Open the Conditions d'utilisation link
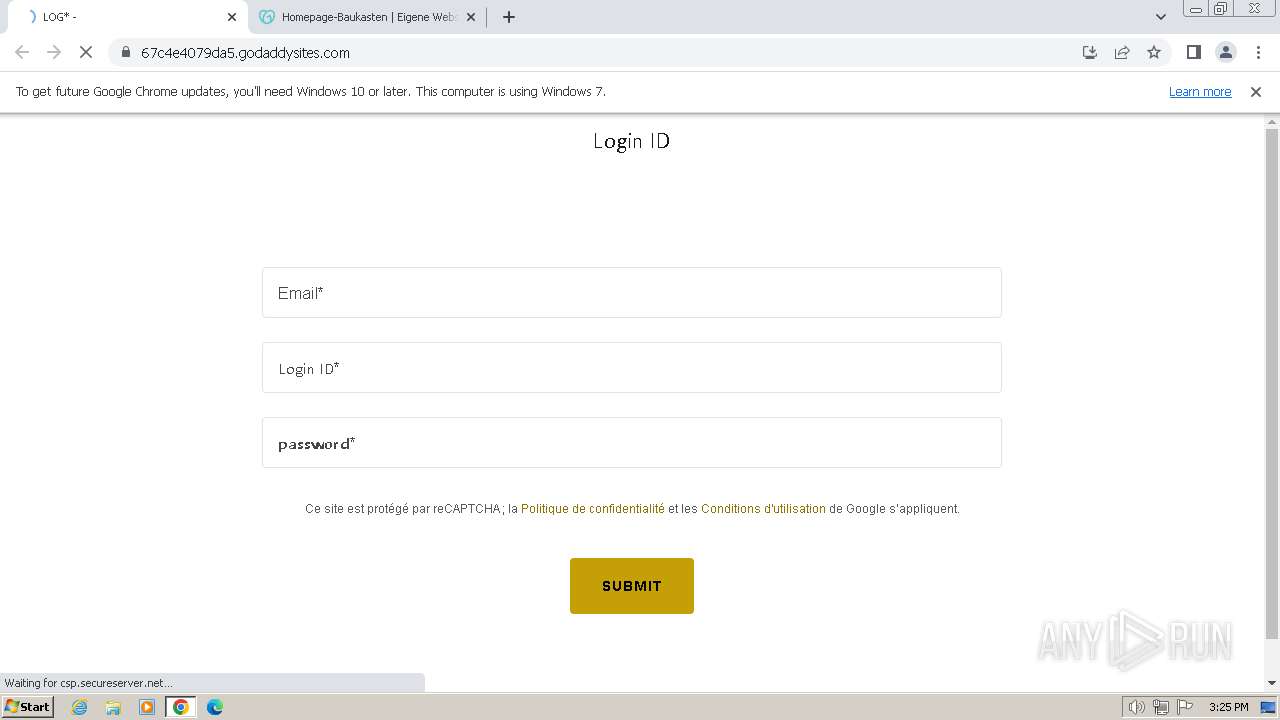This screenshot has height=720, width=1280. [x=763, y=508]
